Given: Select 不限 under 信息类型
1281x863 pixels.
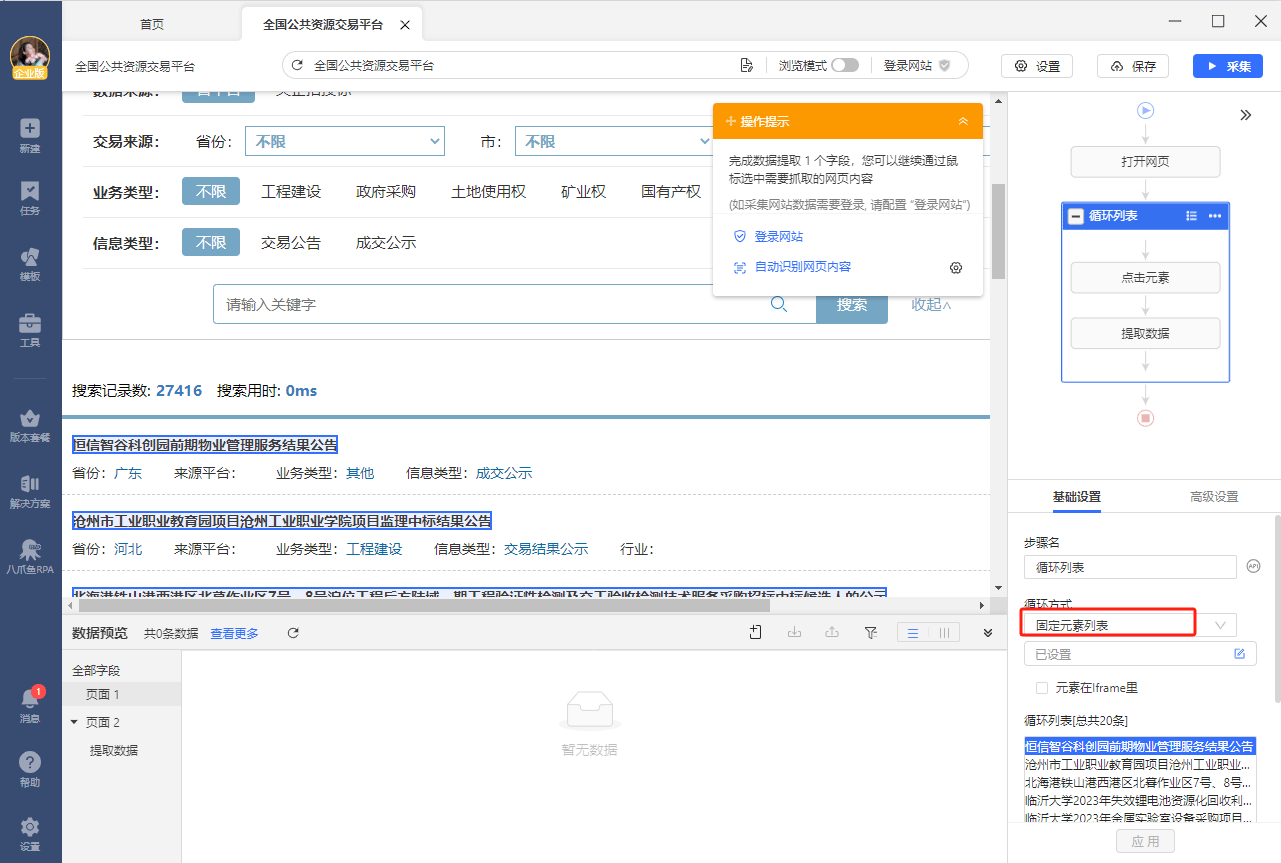Looking at the screenshot, I should pyautogui.click(x=211, y=242).
